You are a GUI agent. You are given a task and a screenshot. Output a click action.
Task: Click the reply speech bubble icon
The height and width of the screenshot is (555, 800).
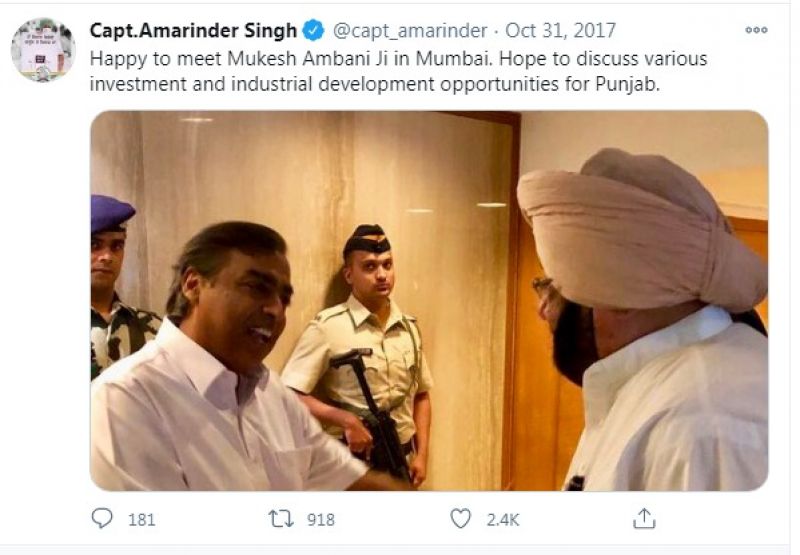tap(102, 518)
